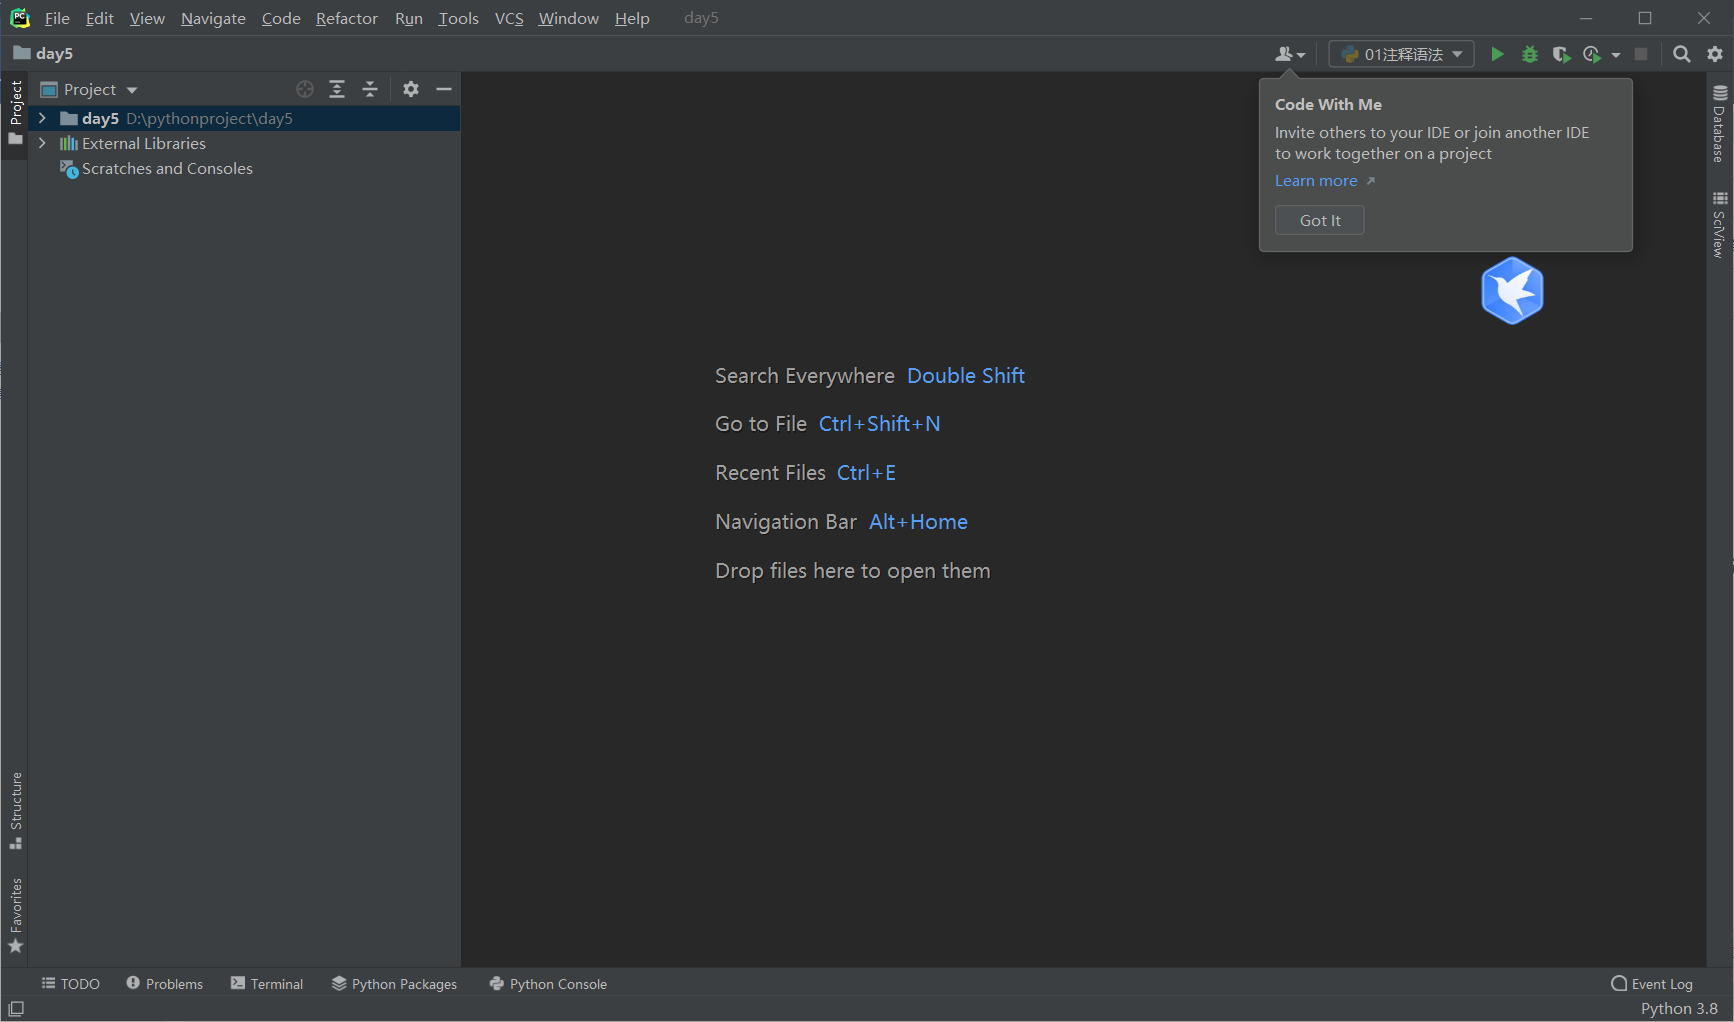Click the PyCharm logo icon
1734x1022 pixels.
tap(19, 18)
